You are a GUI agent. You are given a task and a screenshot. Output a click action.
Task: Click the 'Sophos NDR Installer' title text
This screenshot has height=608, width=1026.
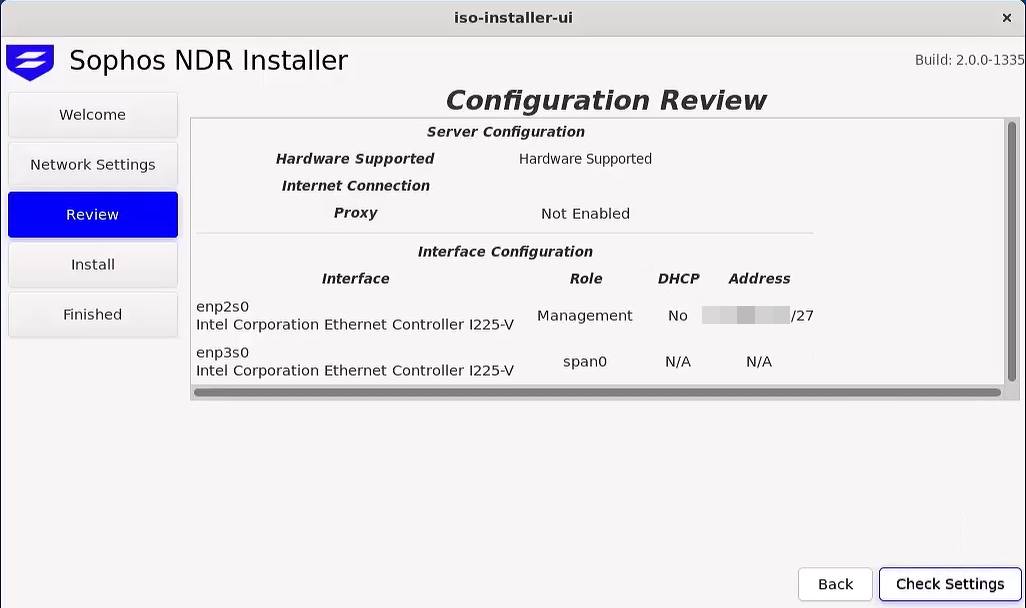point(209,60)
